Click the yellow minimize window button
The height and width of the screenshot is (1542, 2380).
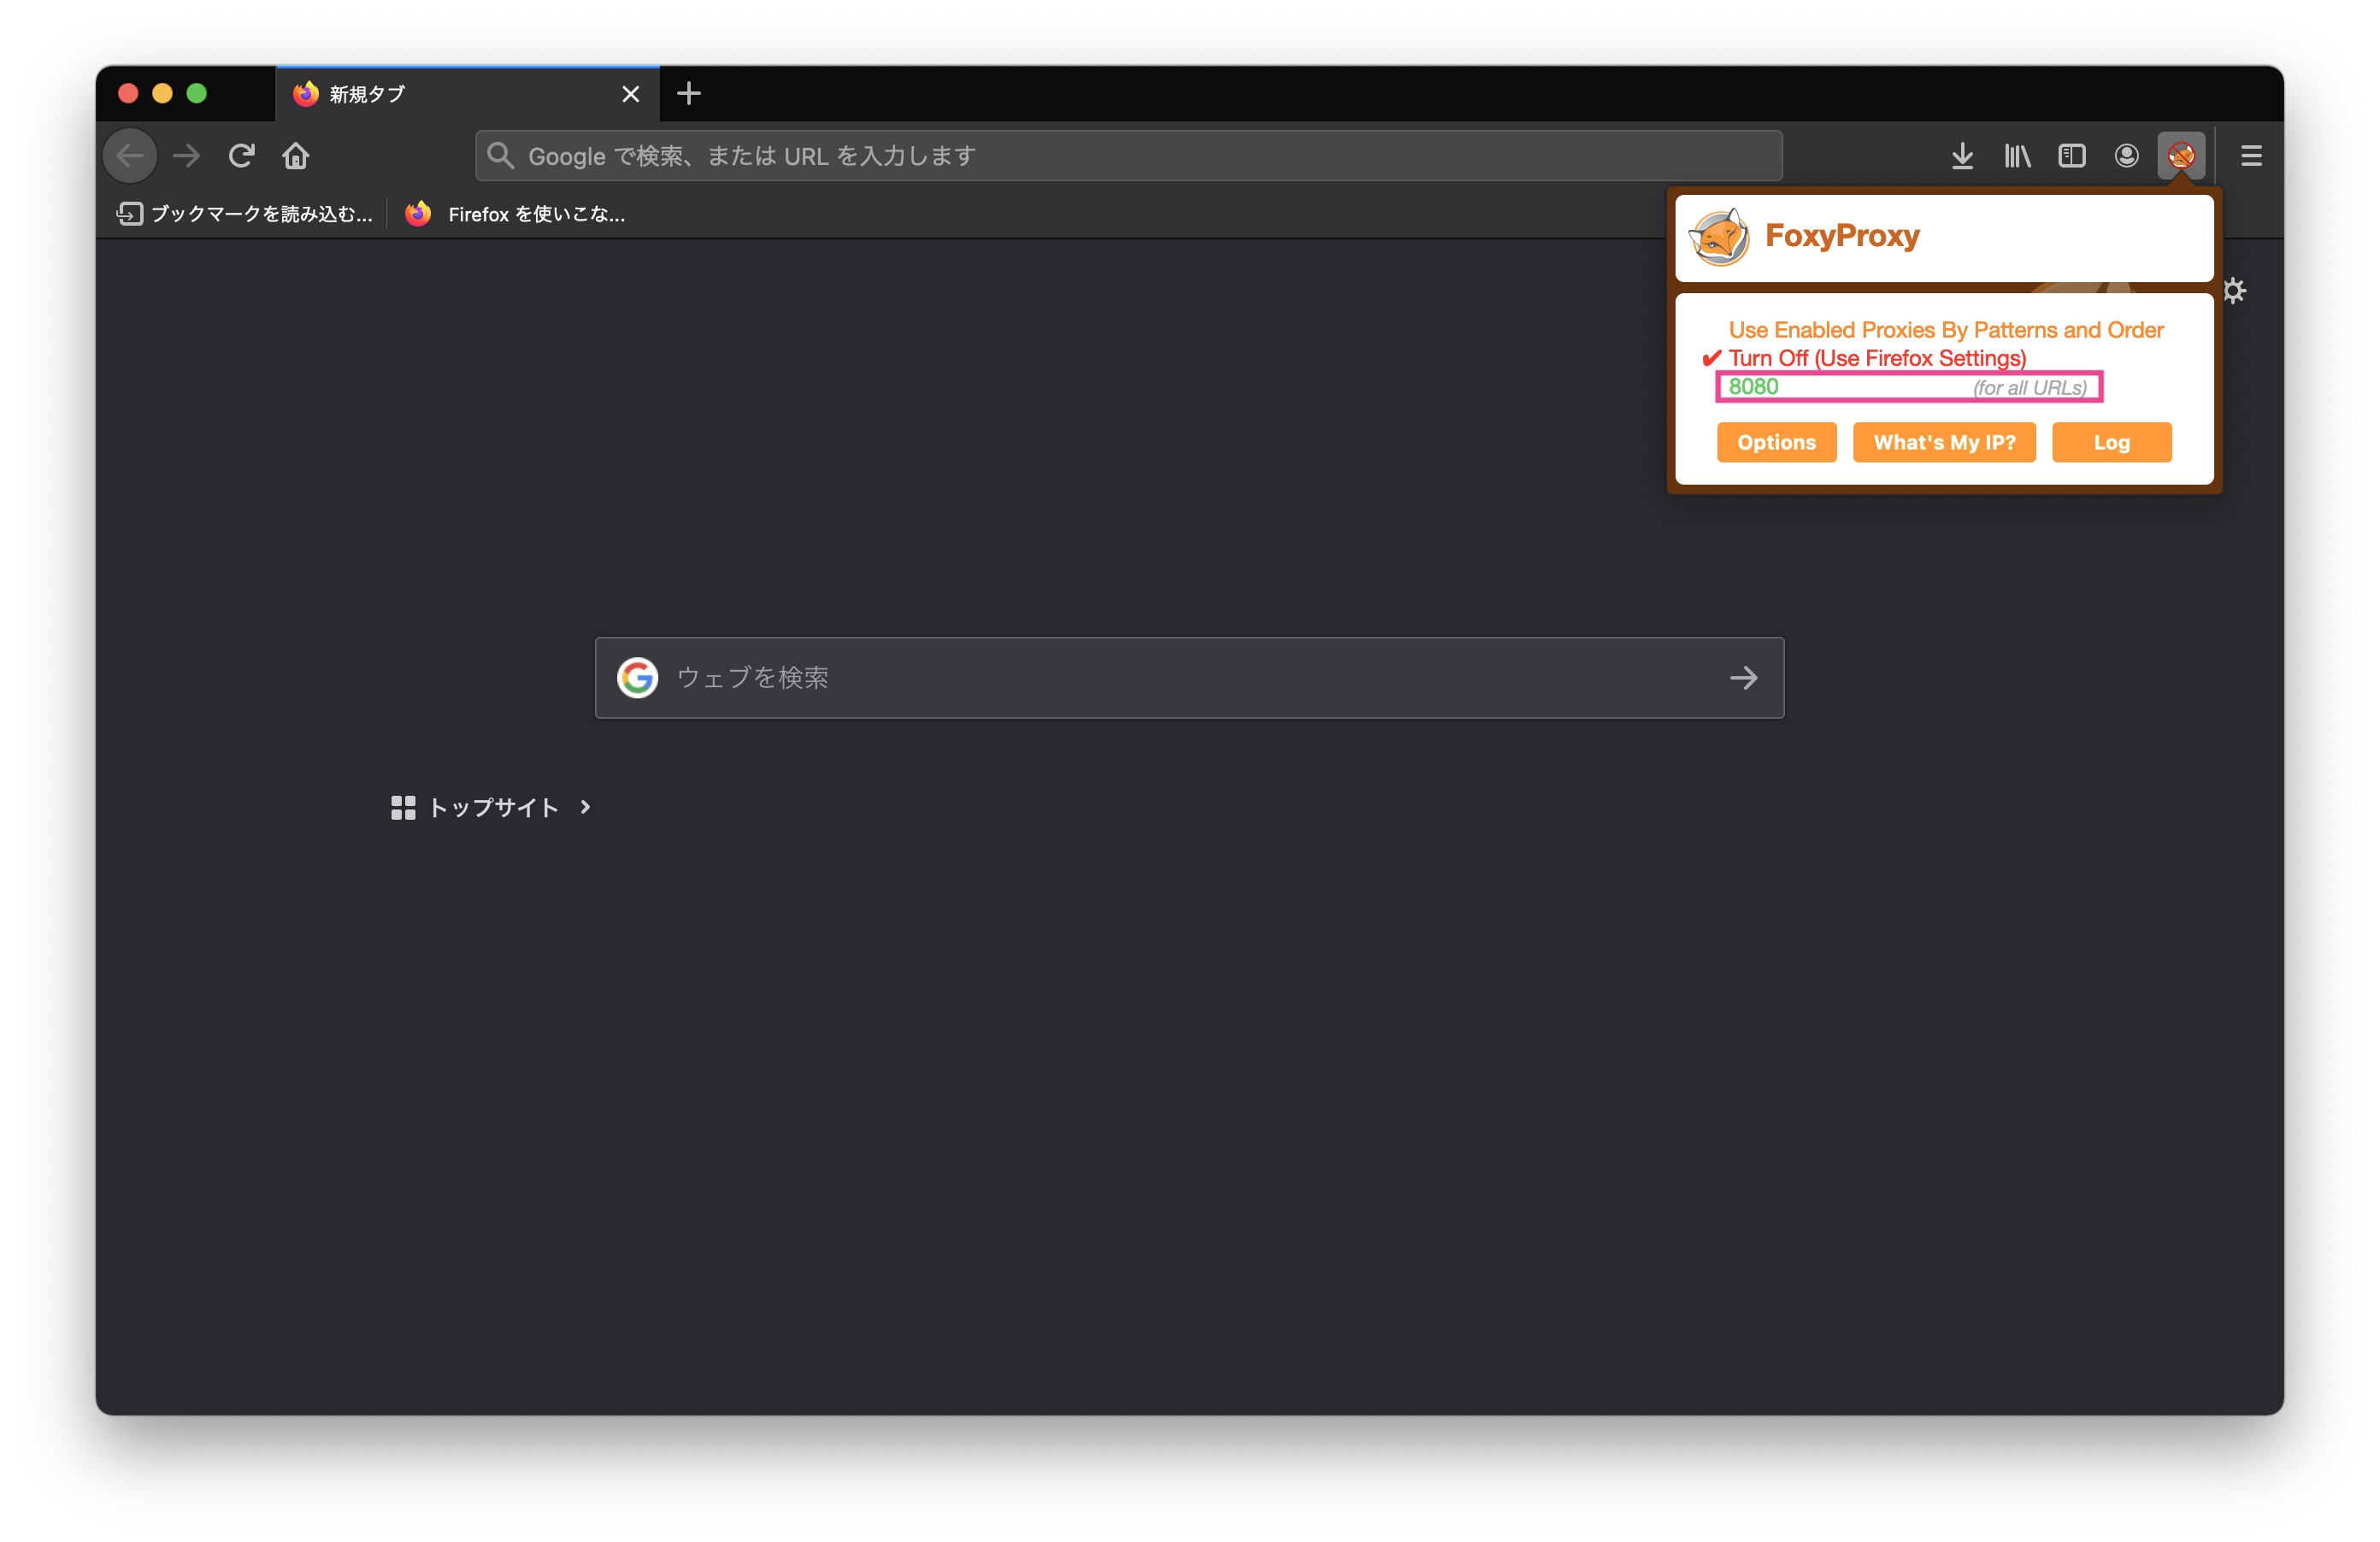click(162, 94)
